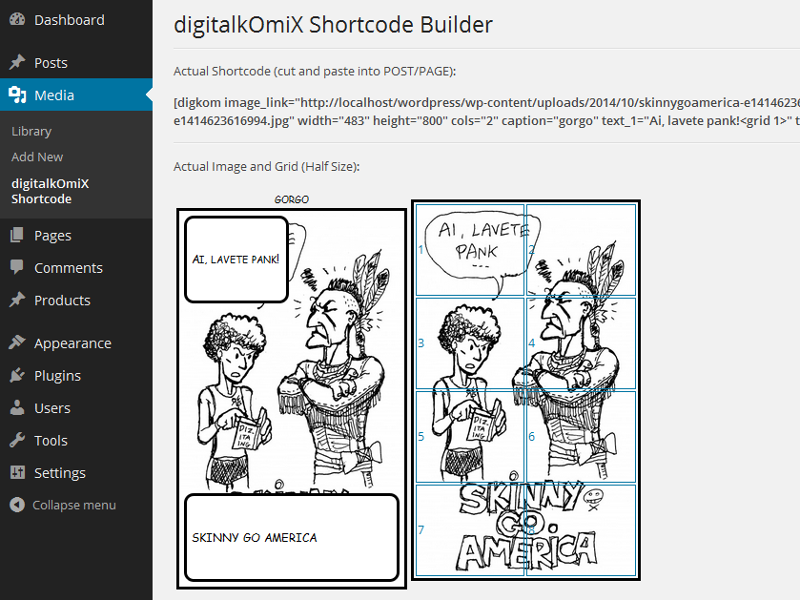Click the Collapse menu label

pos(74,505)
